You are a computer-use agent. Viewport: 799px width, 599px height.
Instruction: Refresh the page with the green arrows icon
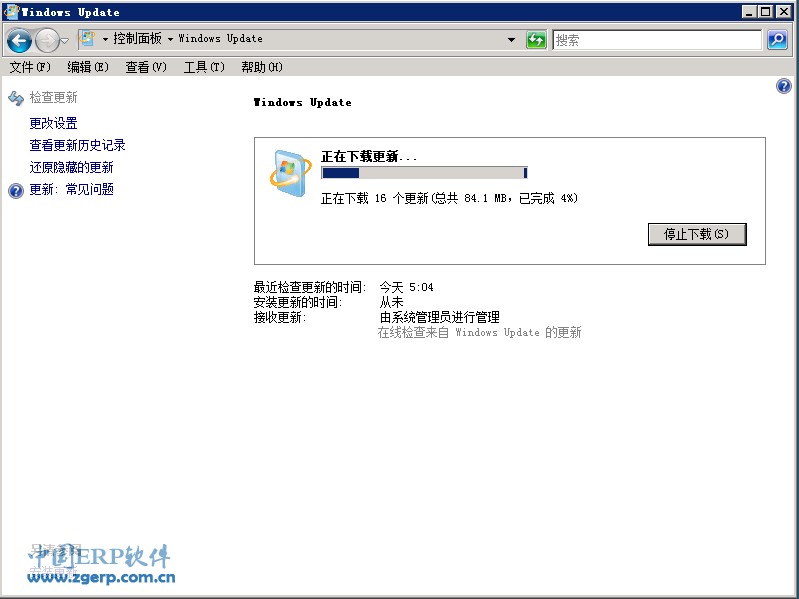(x=536, y=40)
